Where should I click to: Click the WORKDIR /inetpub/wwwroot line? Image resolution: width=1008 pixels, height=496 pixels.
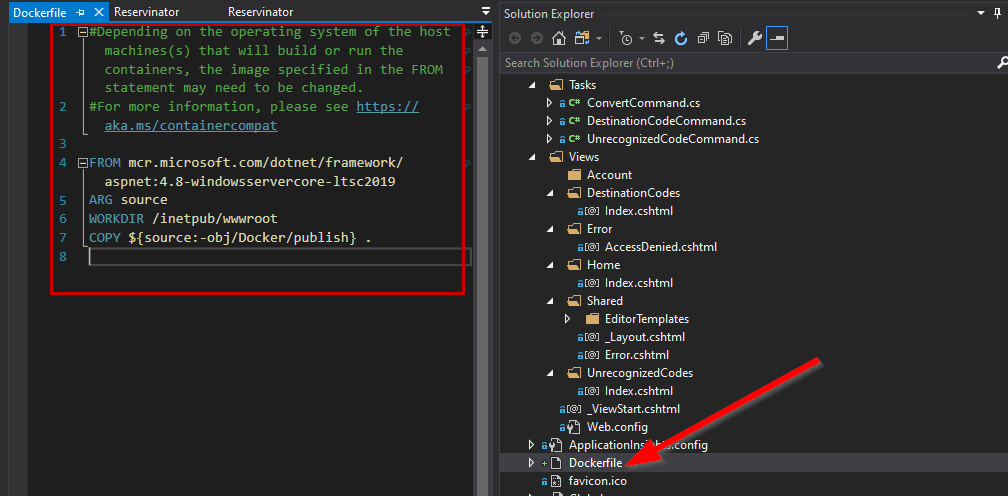(183, 218)
